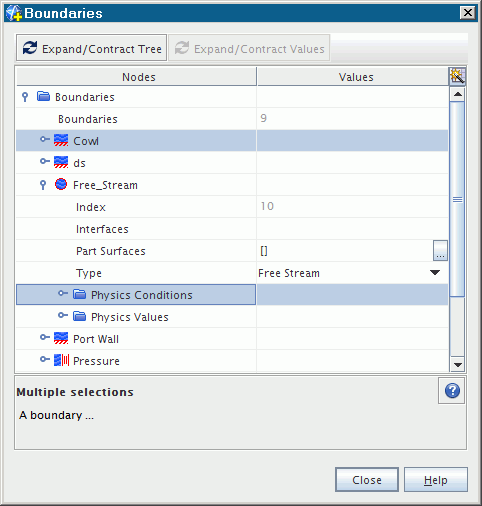Select the Port Wall tree item
Screen dimensions: 482x506
tap(96, 339)
